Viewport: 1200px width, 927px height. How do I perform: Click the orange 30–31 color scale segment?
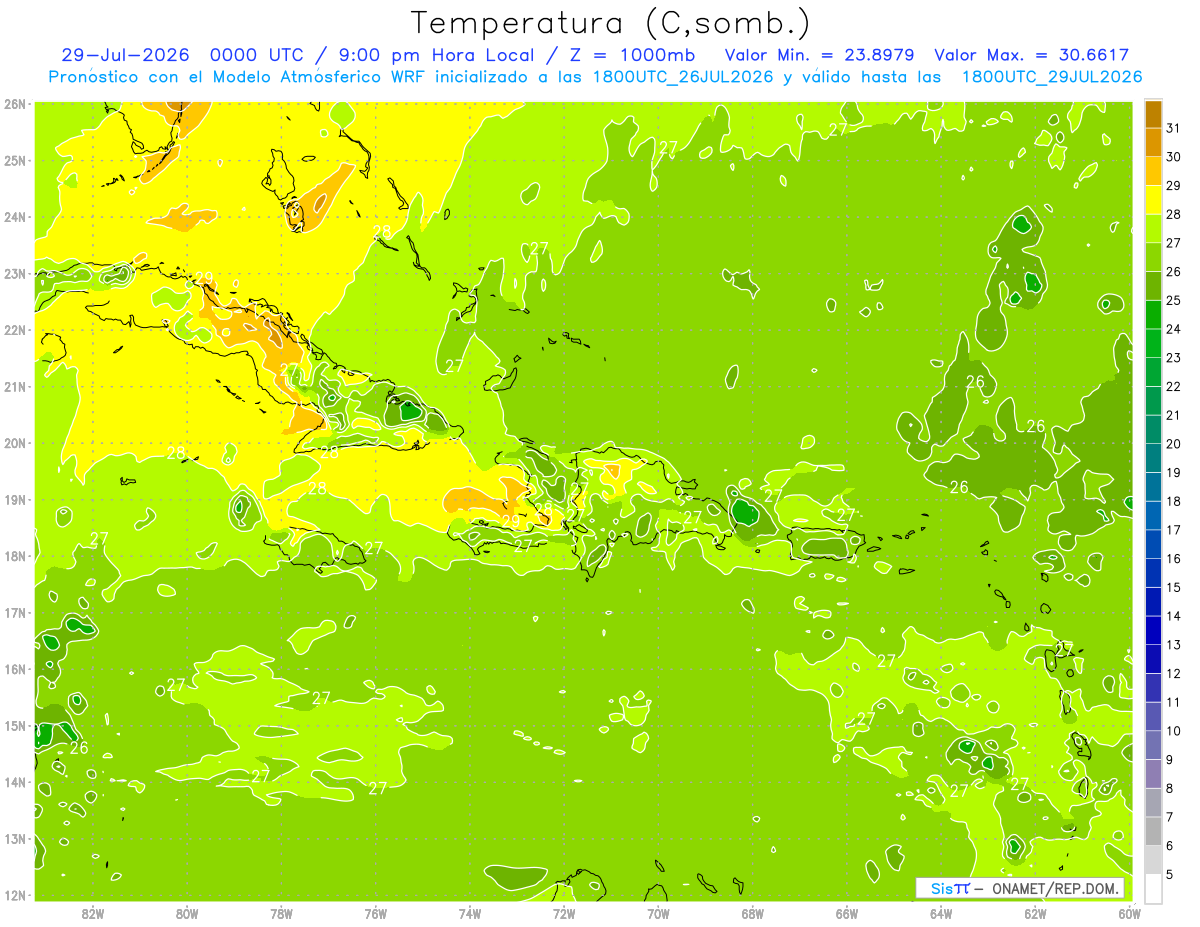click(1153, 143)
